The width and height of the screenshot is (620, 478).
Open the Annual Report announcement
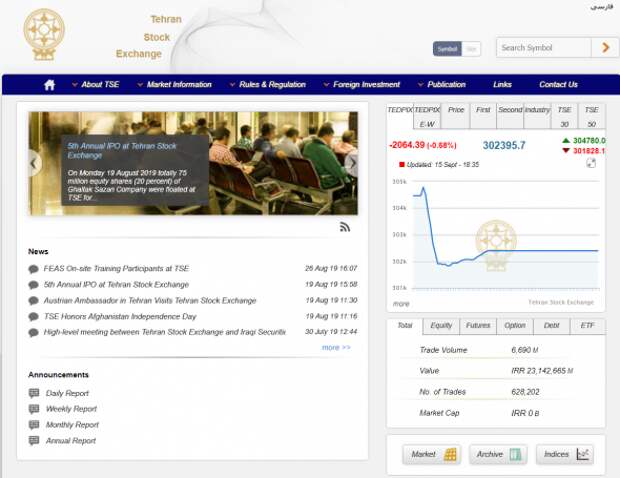click(x=71, y=441)
